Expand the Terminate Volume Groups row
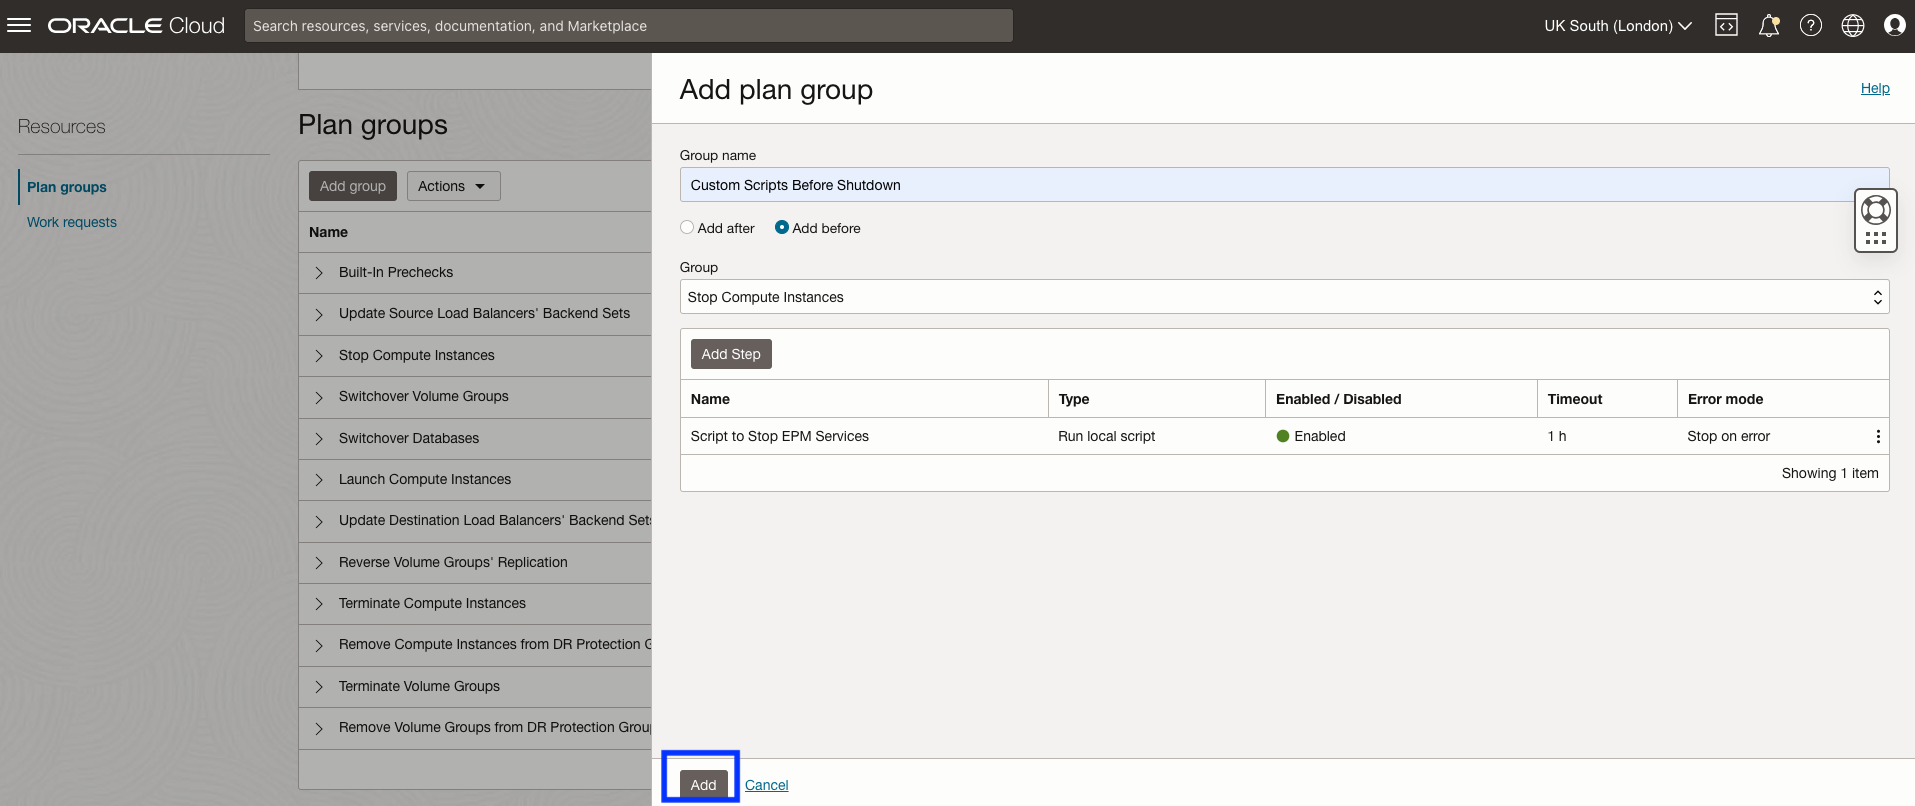Screen dimensions: 1915x806 pyautogui.click(x=319, y=687)
